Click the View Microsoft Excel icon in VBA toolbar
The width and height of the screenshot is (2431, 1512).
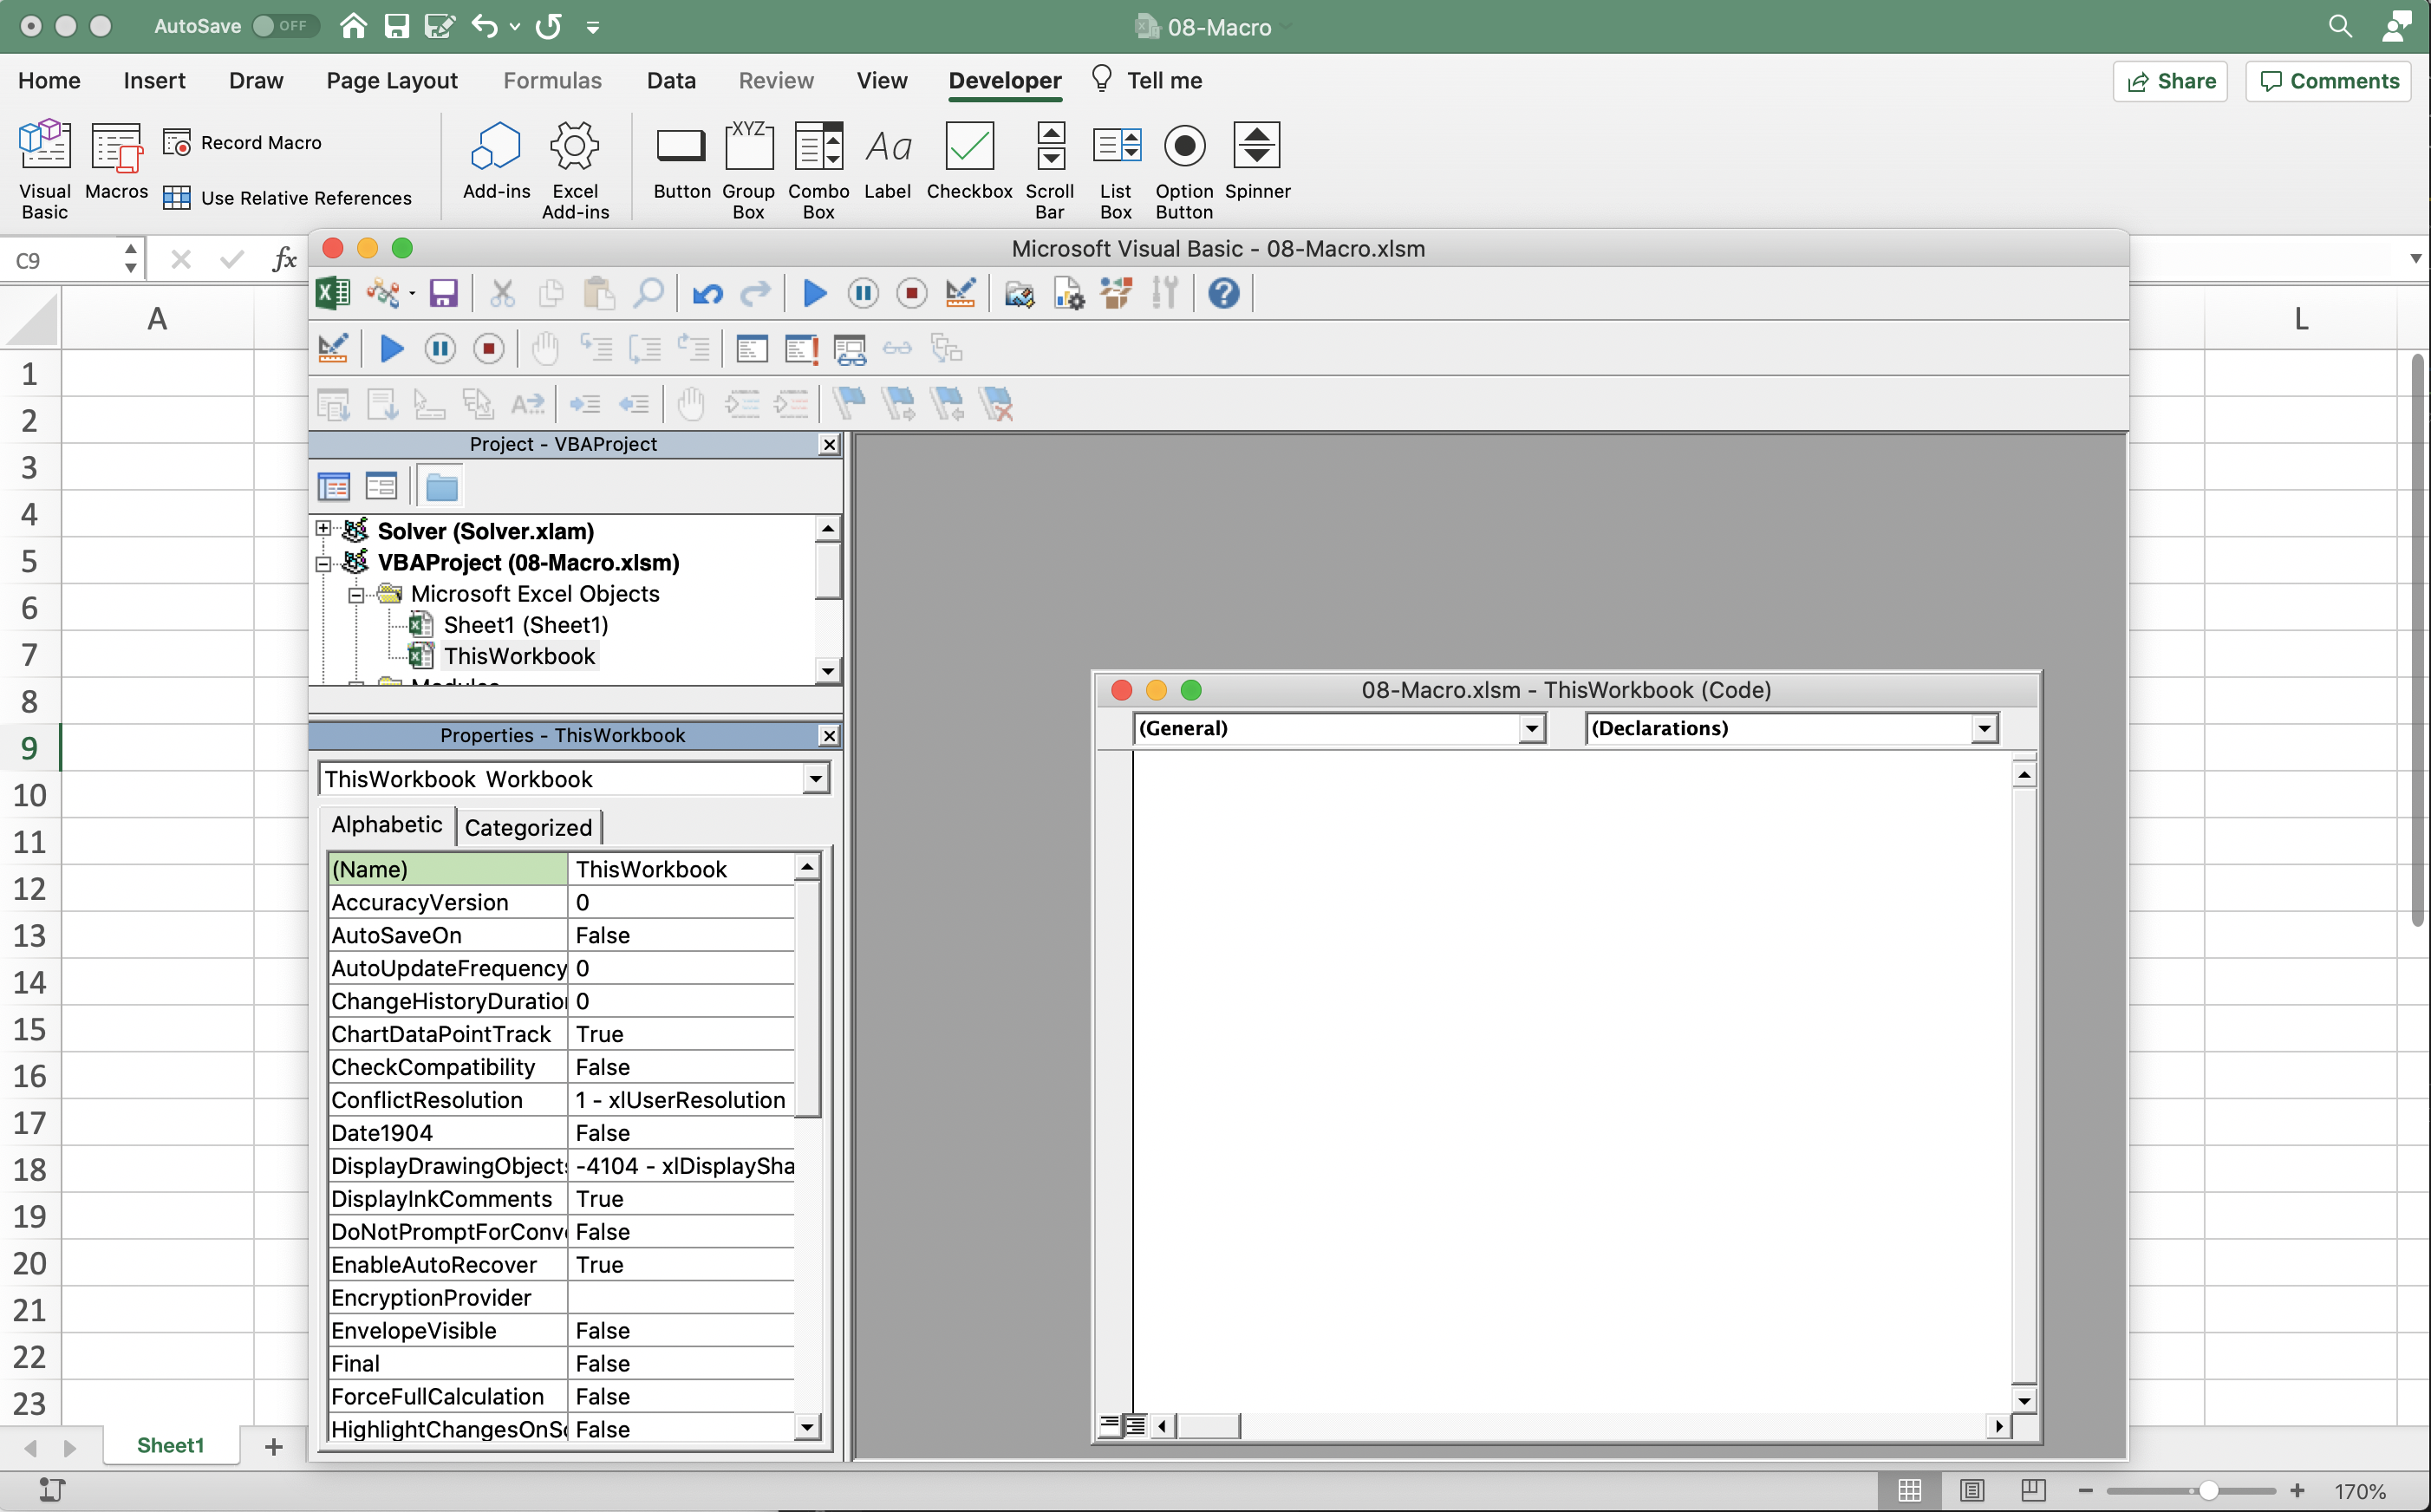333,293
